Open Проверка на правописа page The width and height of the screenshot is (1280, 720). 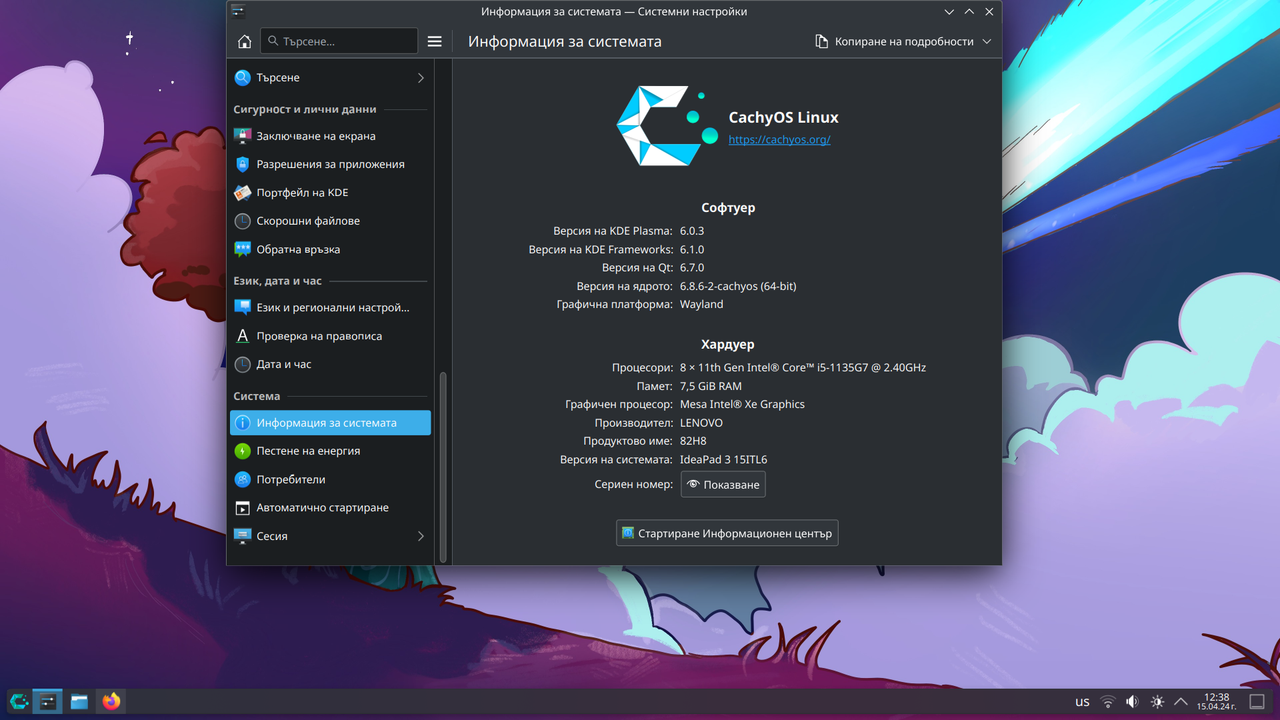click(x=330, y=336)
